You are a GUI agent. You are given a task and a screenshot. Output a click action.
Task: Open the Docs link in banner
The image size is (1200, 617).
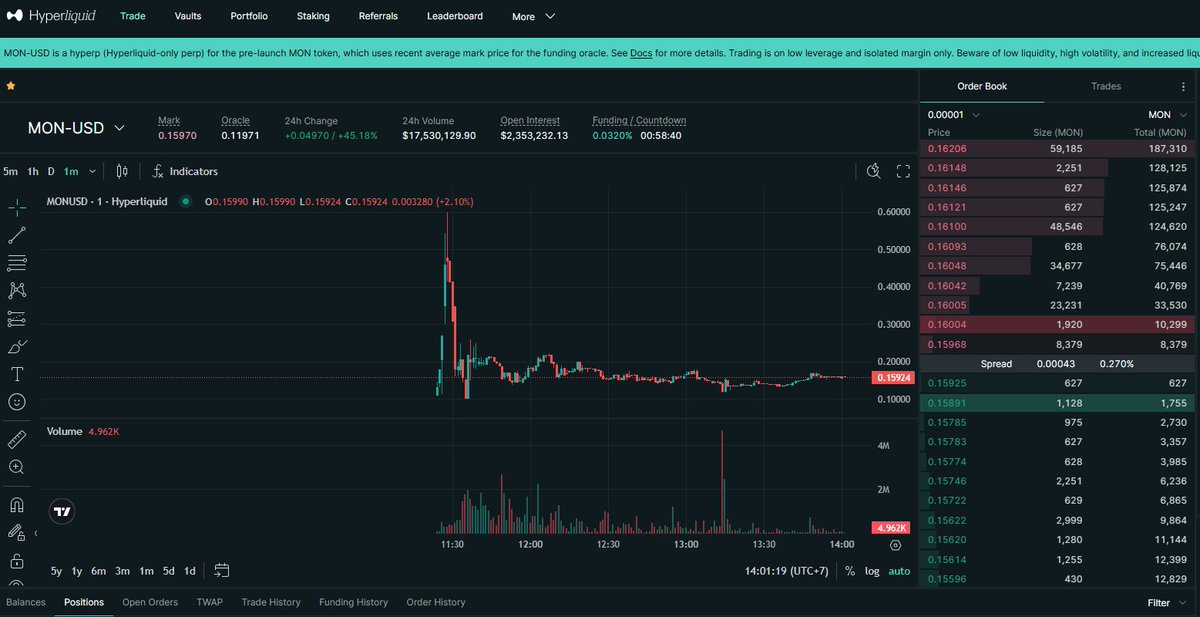[x=641, y=52]
